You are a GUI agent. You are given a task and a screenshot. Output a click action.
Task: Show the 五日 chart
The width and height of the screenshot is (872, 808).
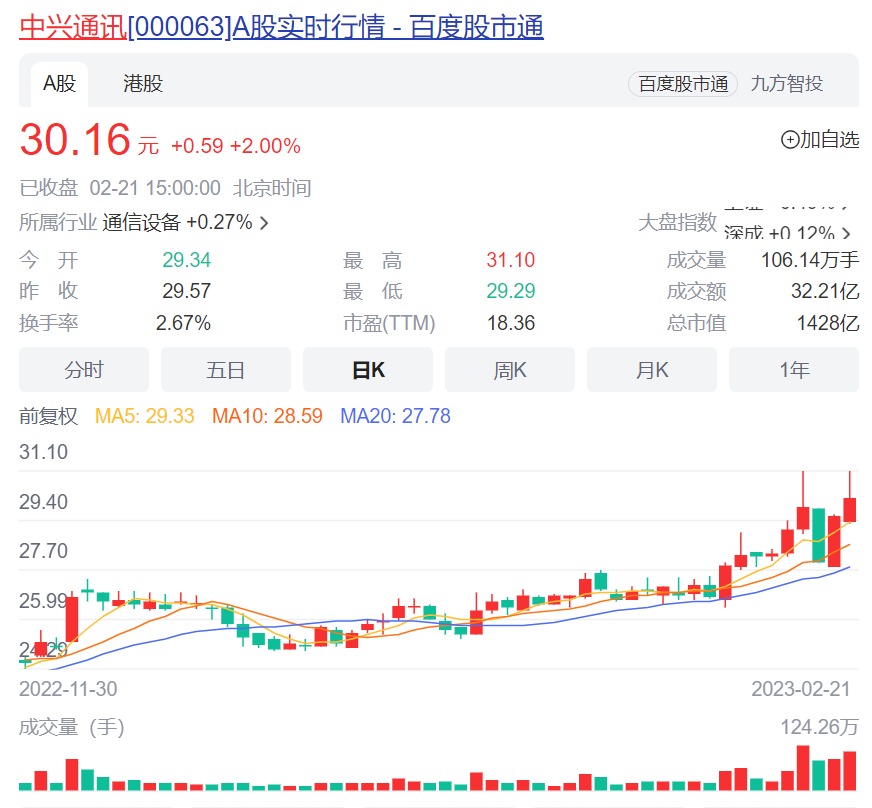click(226, 370)
